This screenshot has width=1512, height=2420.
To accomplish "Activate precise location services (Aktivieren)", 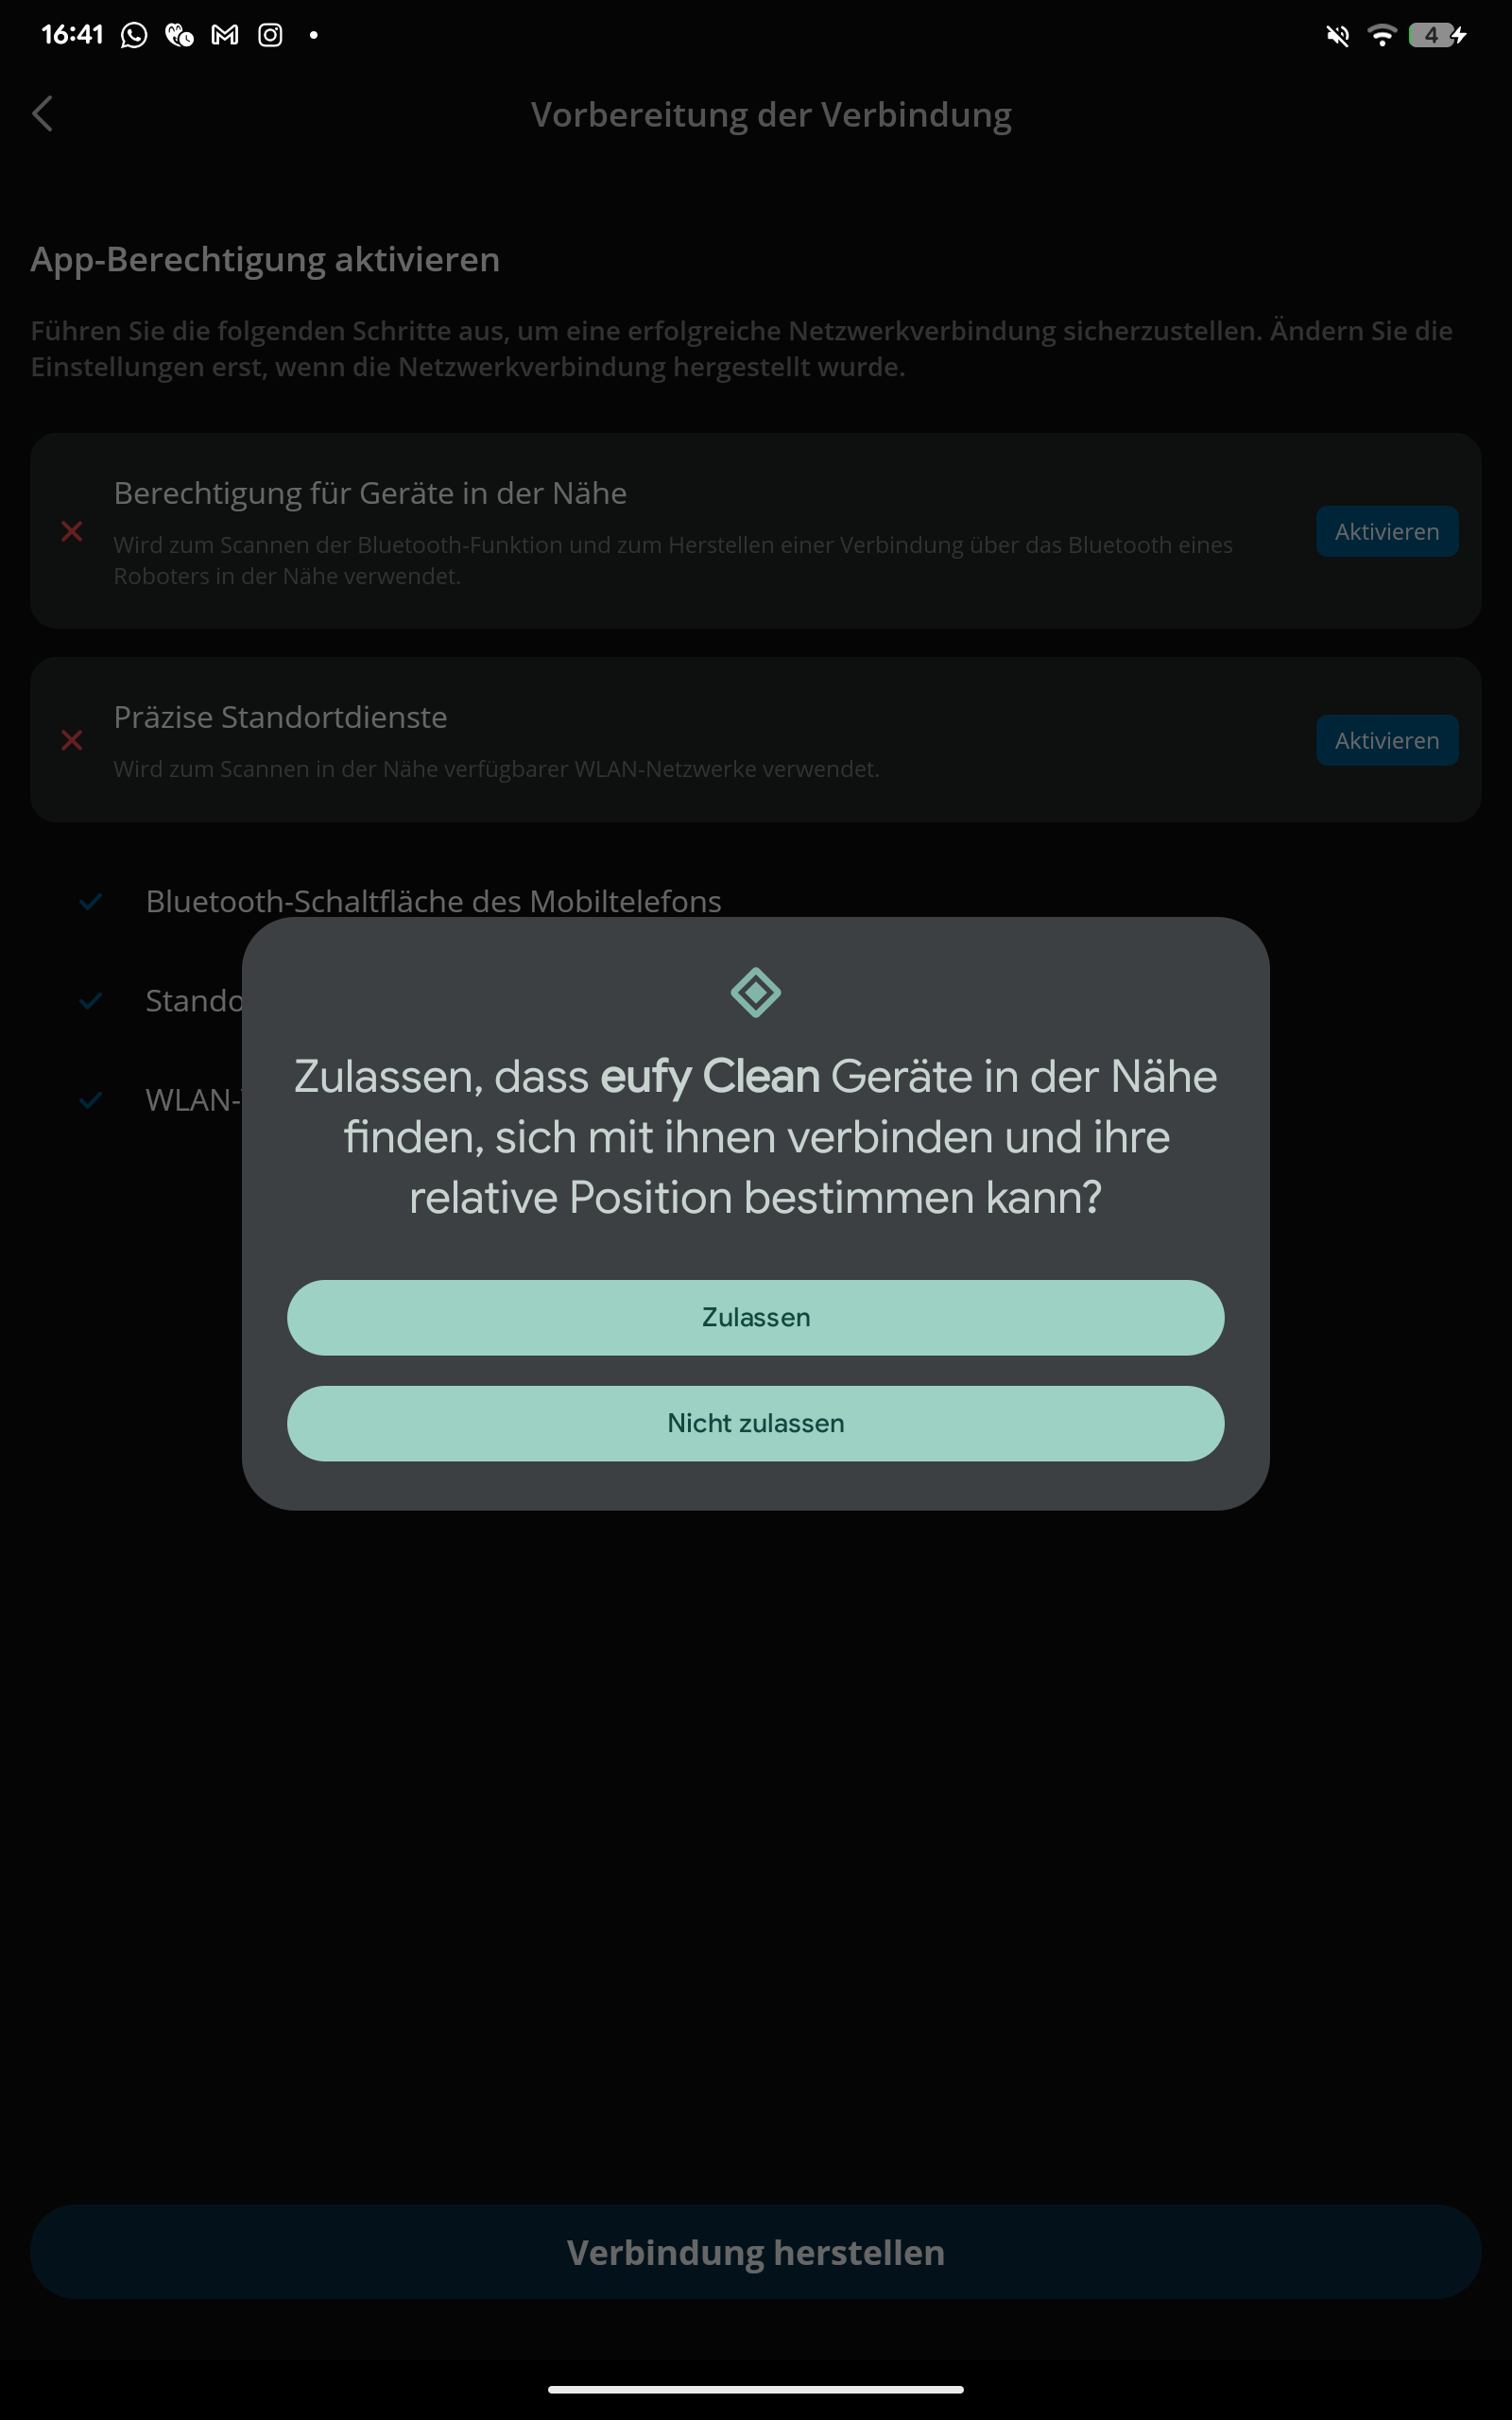I will (1387, 740).
